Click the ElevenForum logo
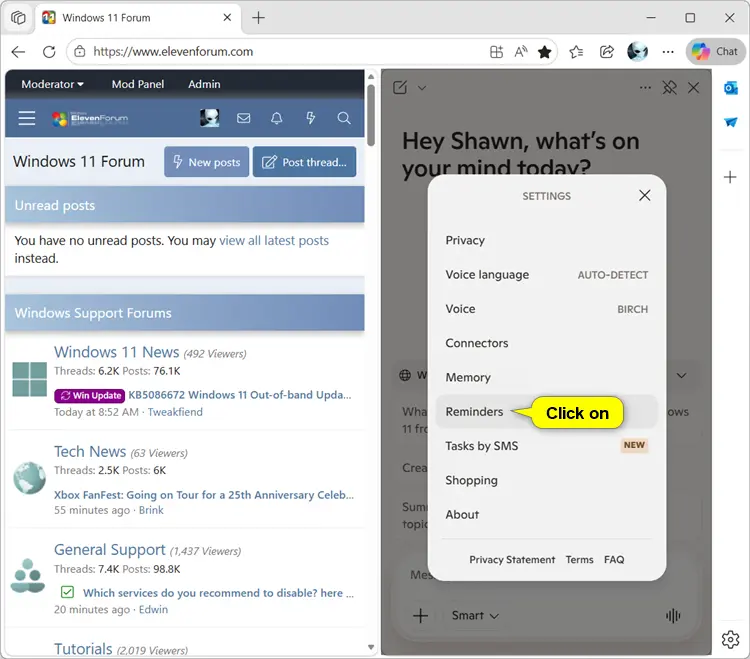This screenshot has height=659, width=750. [90, 118]
